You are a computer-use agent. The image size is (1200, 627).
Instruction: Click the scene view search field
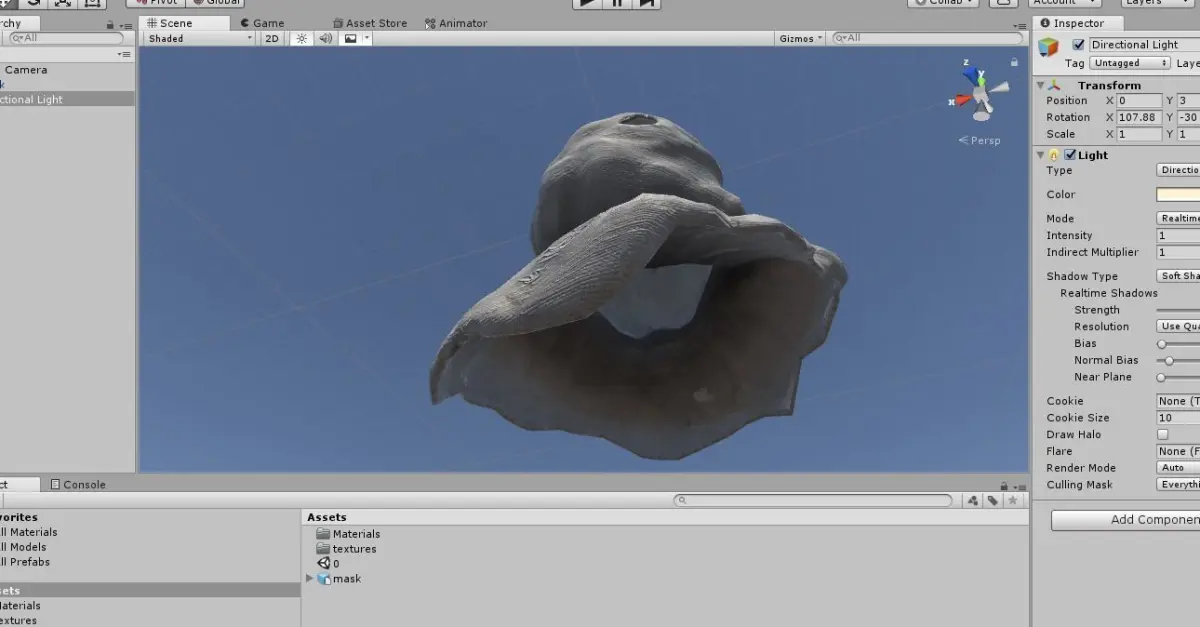[x=926, y=38]
